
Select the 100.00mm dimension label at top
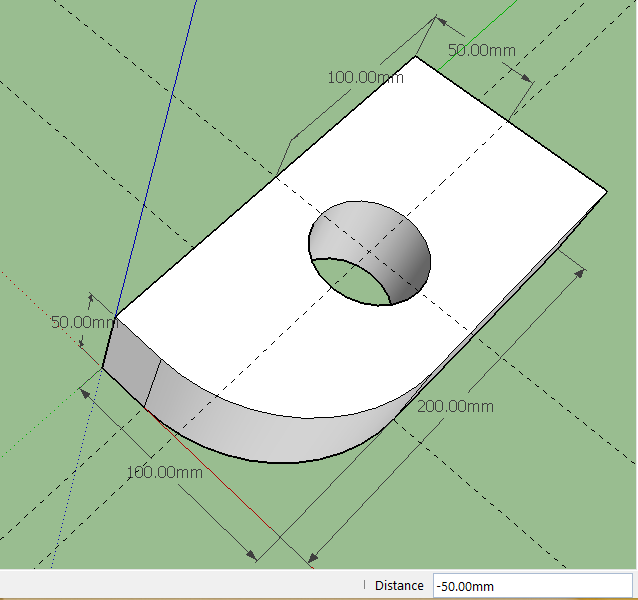click(x=365, y=77)
